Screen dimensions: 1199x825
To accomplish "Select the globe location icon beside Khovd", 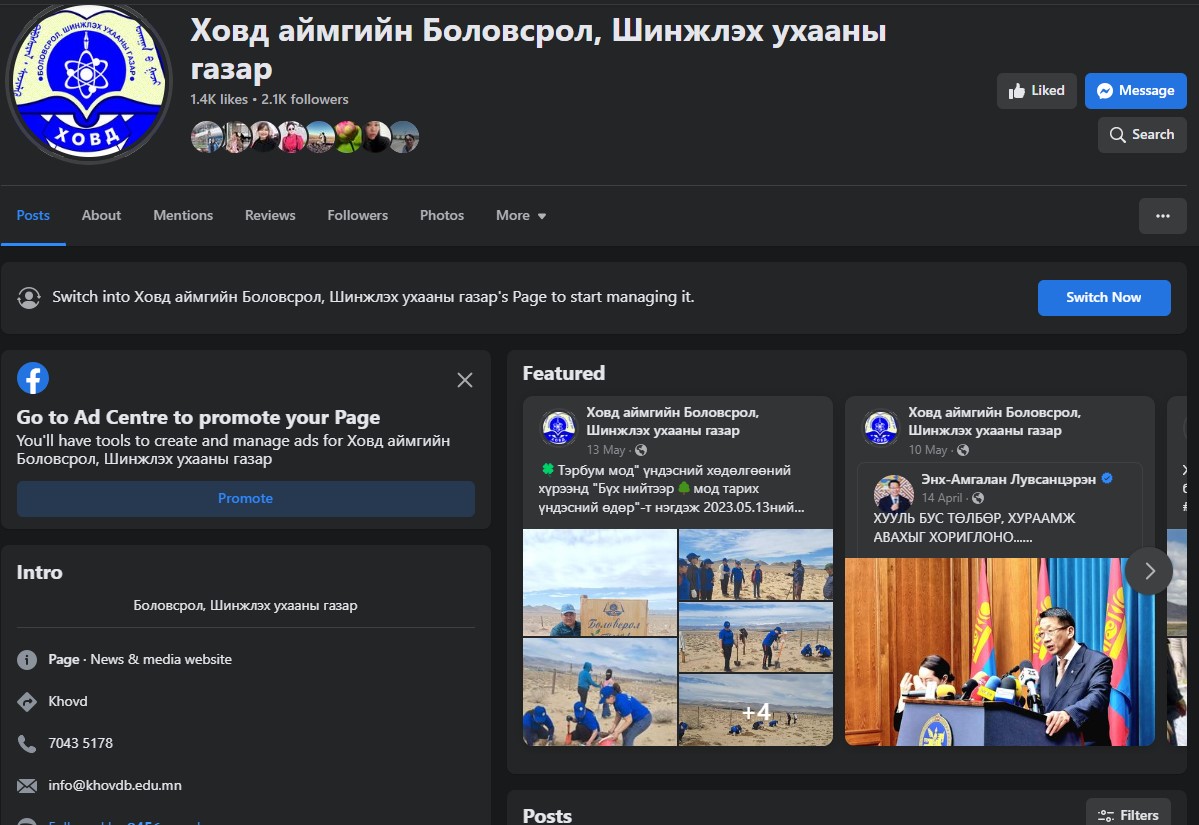I will [x=25, y=701].
